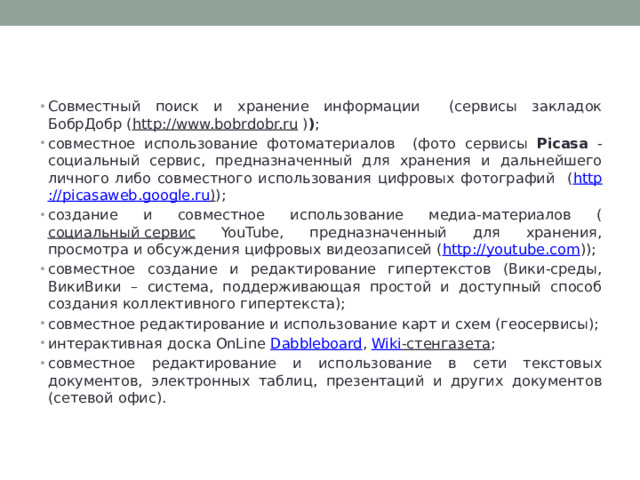The width and height of the screenshot is (640, 480).
Task: Click the text 'цифровых фотографий'
Action: tap(466, 178)
